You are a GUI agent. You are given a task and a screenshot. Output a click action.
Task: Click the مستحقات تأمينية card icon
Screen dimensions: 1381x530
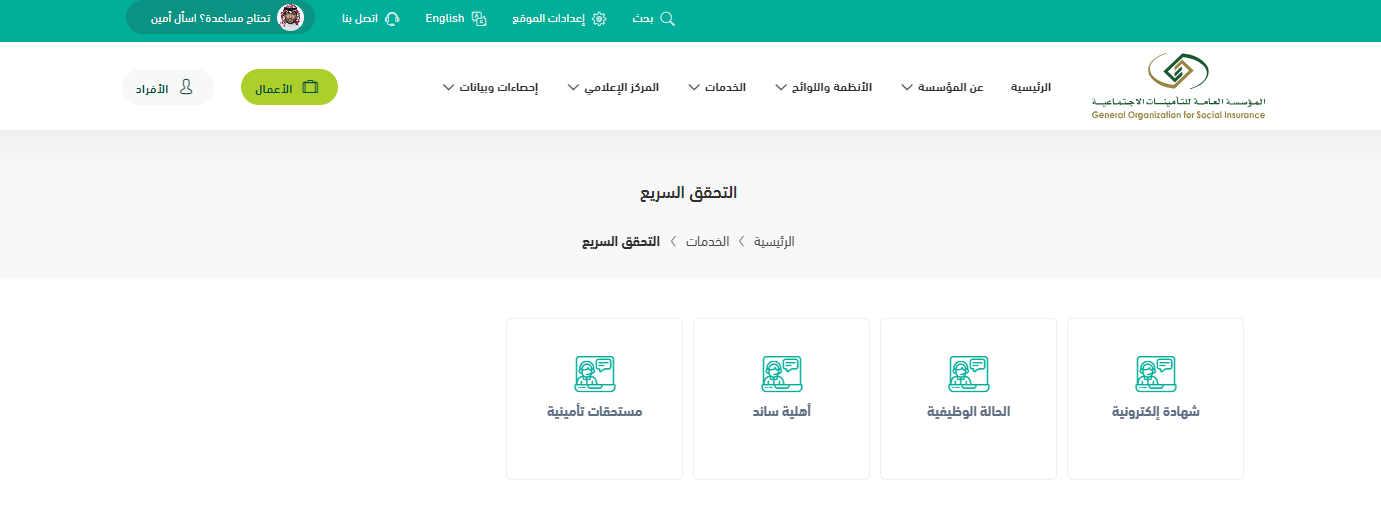tap(594, 374)
